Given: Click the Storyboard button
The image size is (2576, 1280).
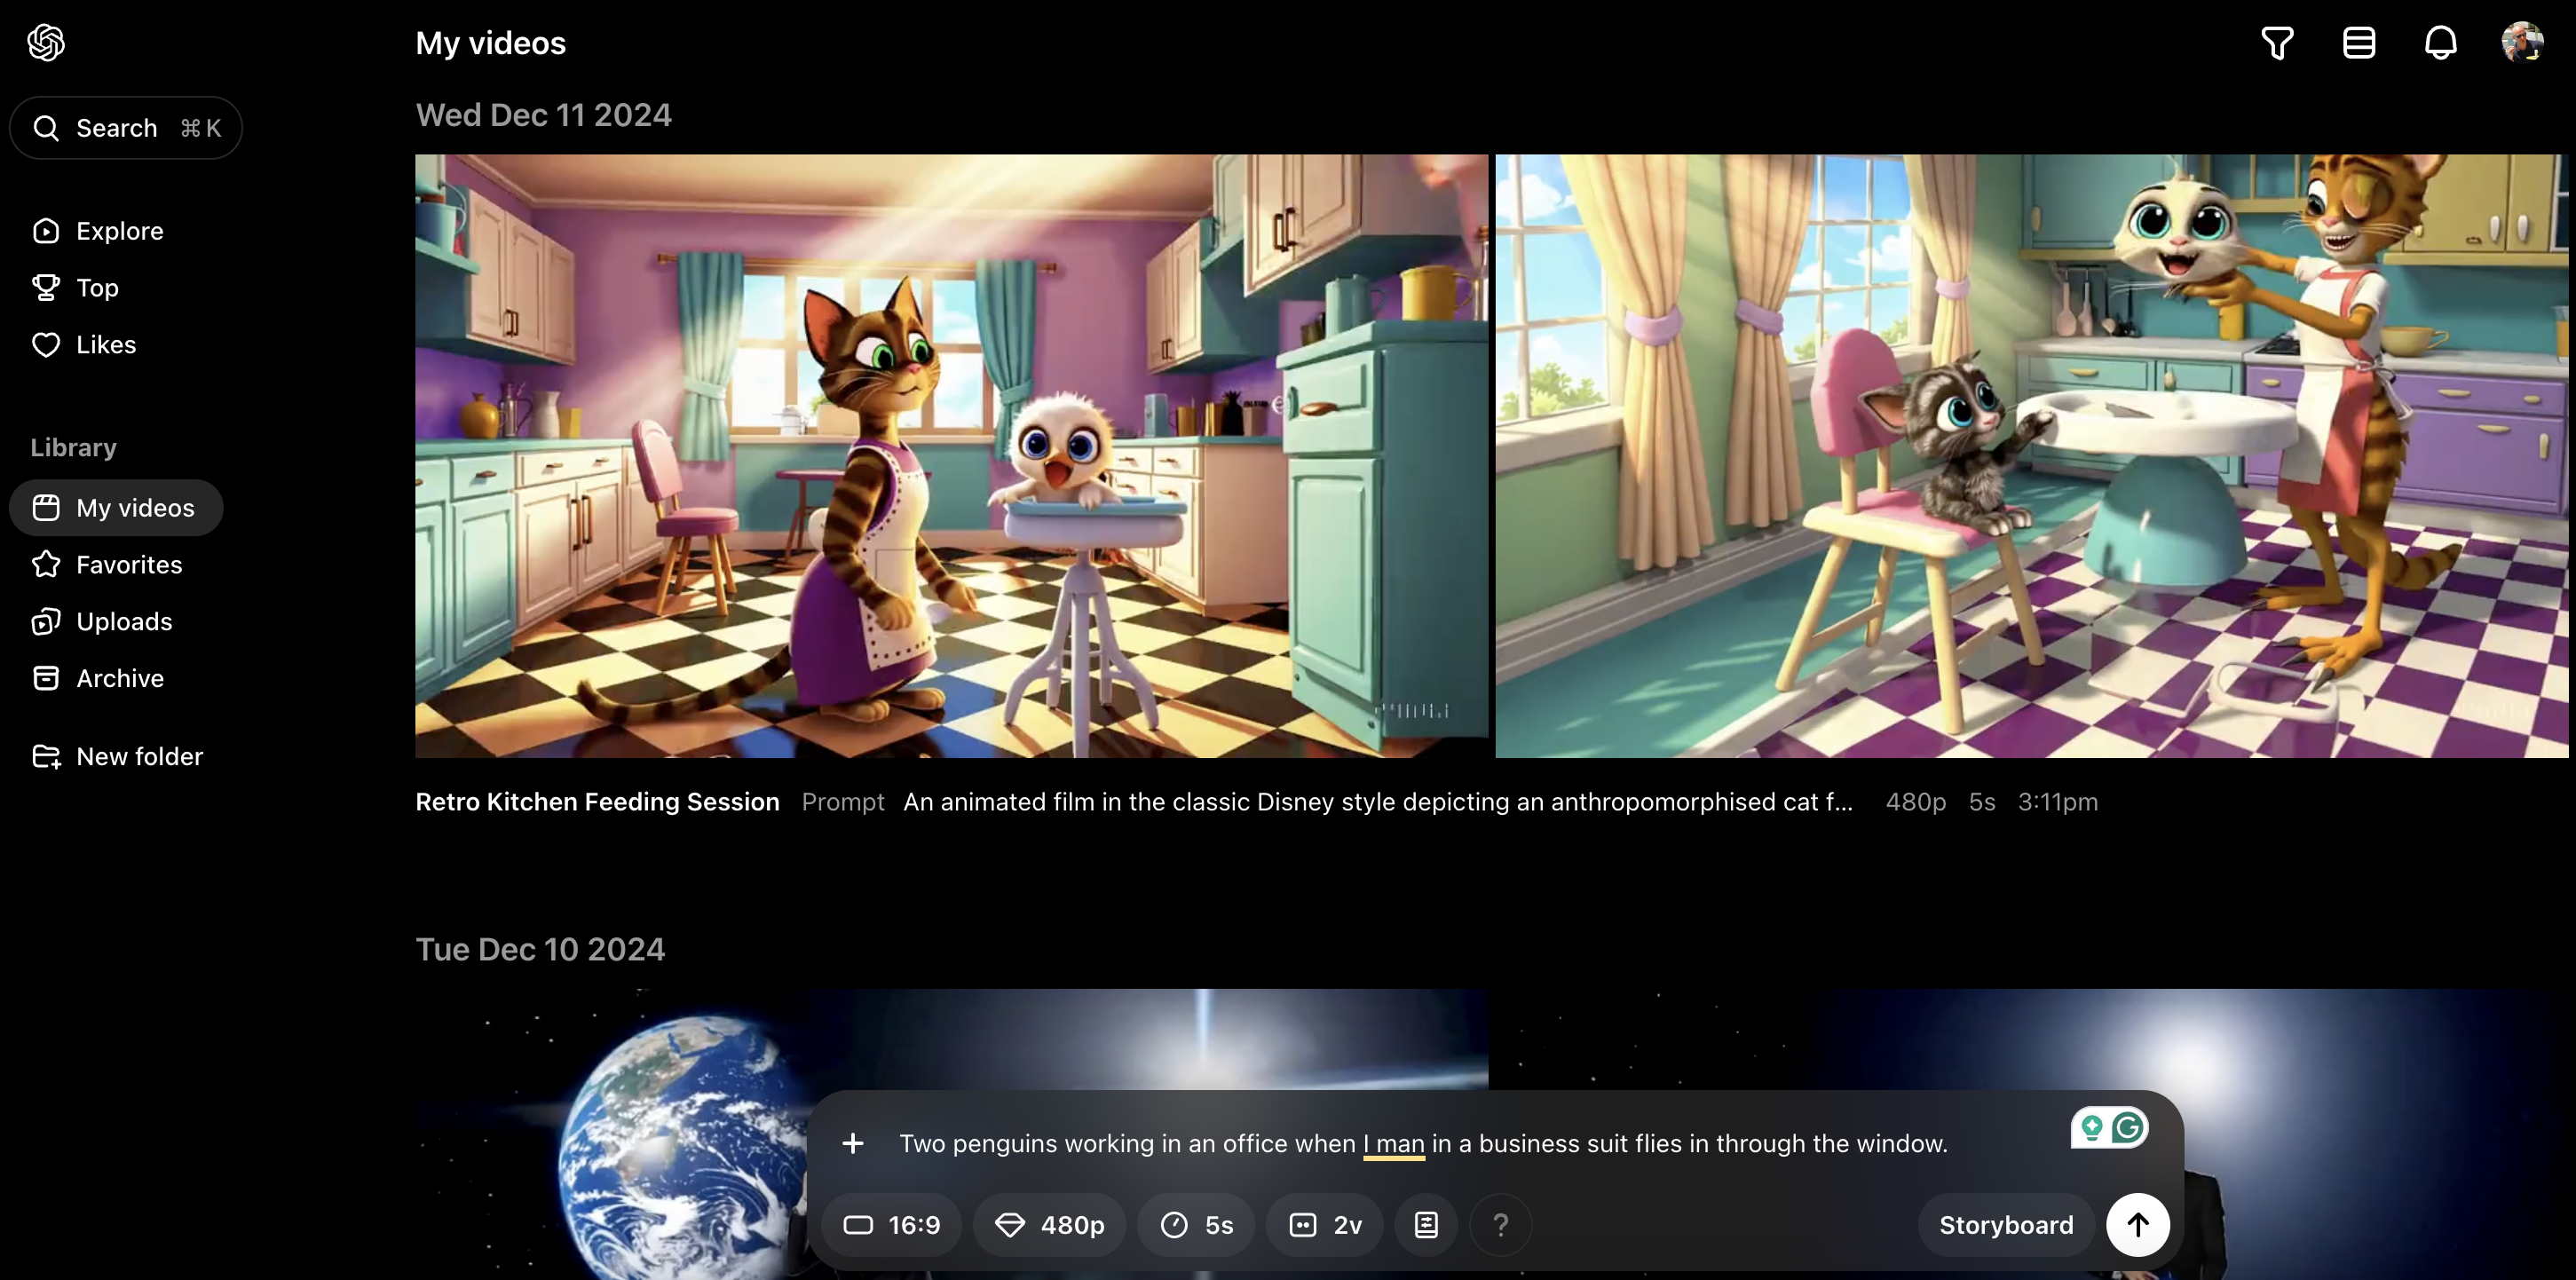Looking at the screenshot, I should [x=2005, y=1225].
